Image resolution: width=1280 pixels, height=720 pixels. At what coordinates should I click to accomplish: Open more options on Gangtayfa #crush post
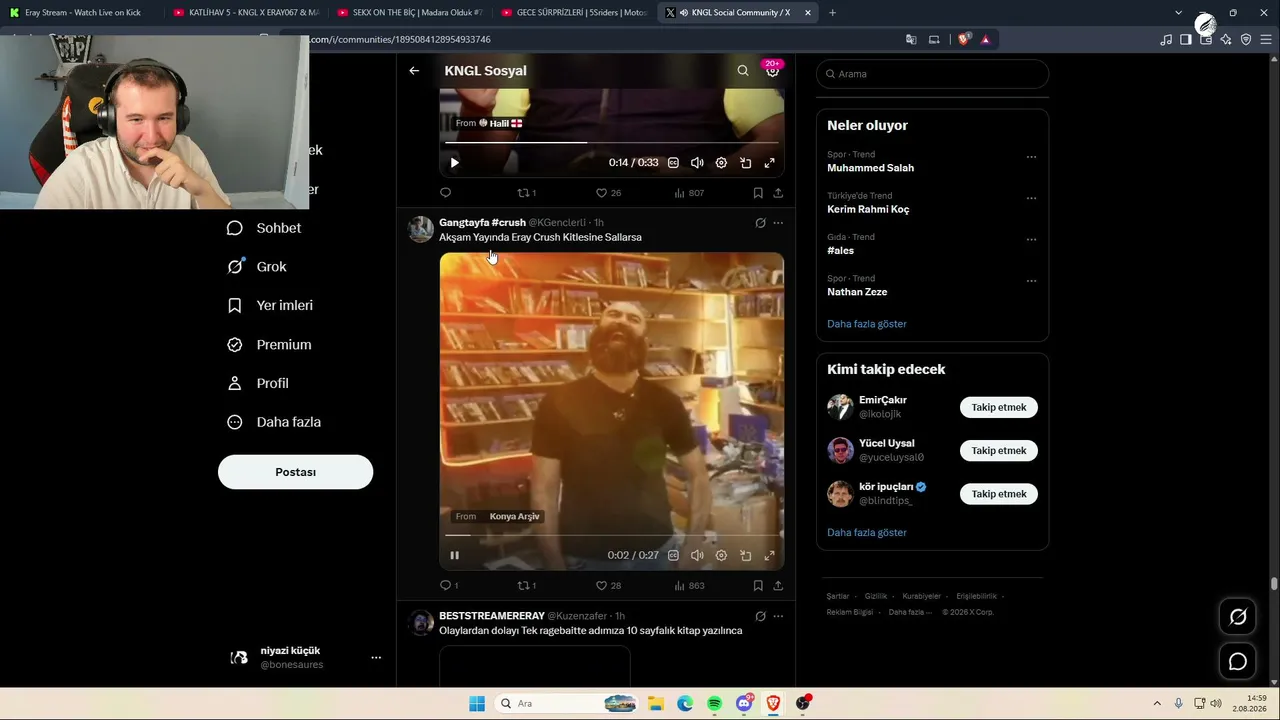(778, 223)
